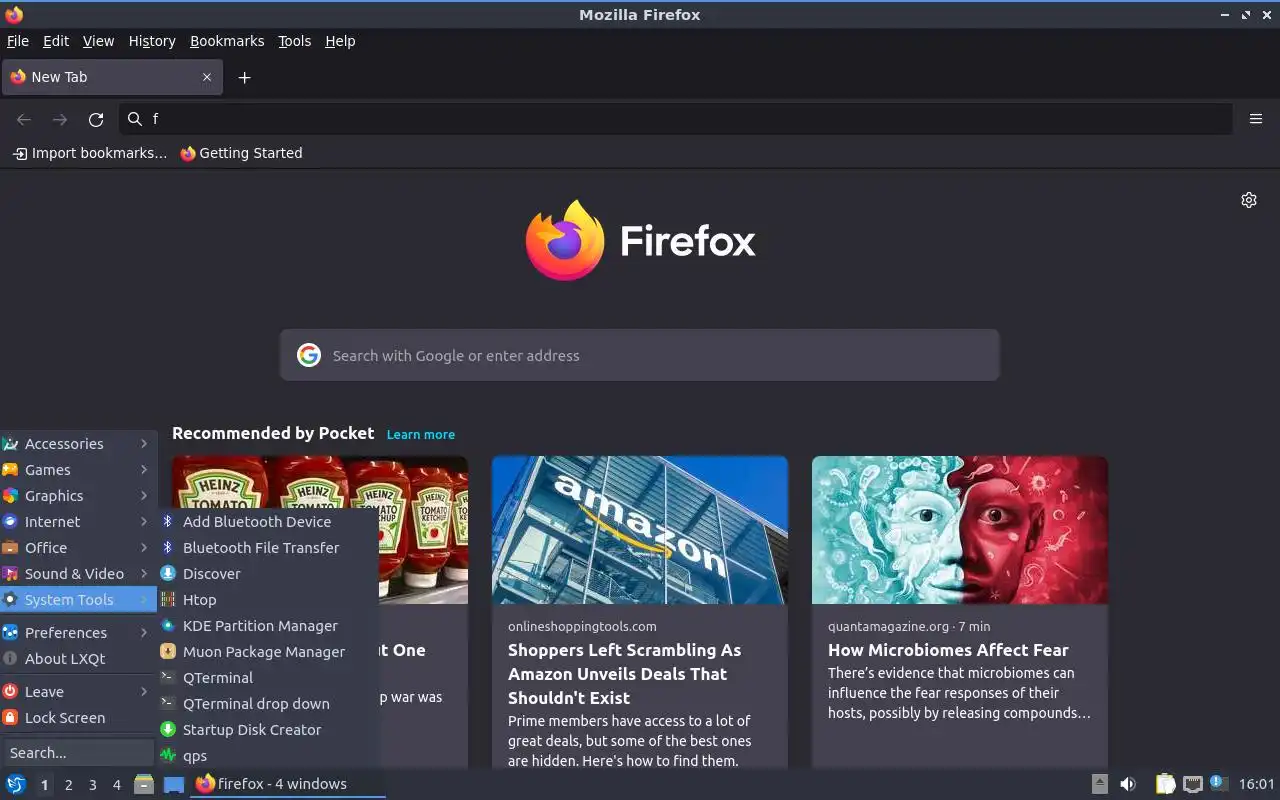Launch Muon Package Manager

268,652
